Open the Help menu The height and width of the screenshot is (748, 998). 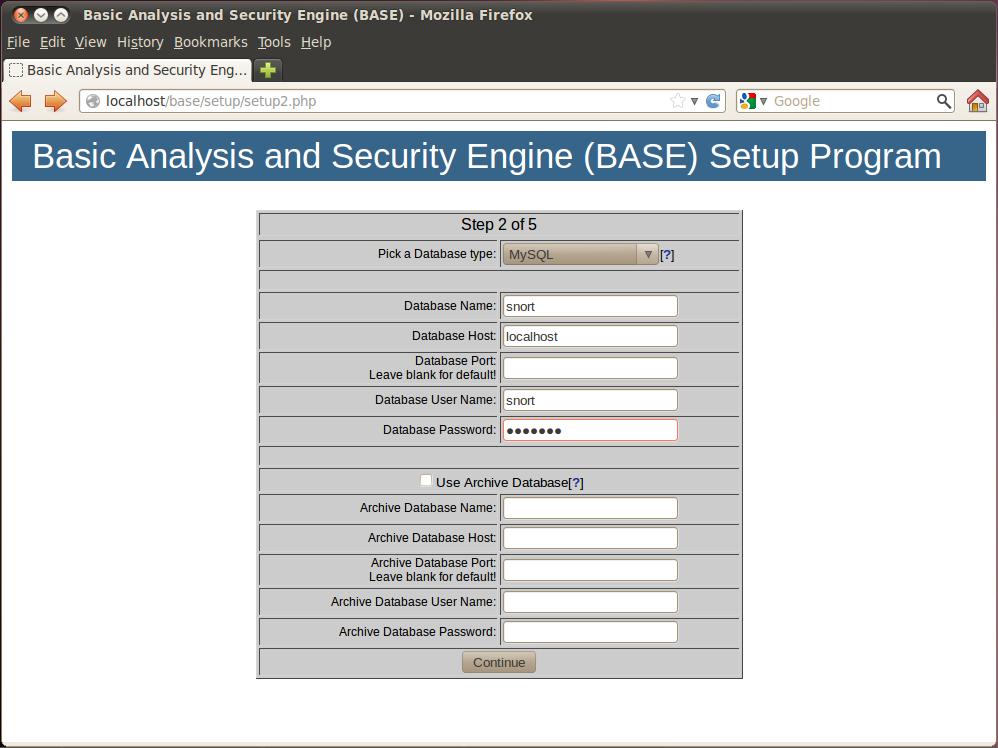316,42
